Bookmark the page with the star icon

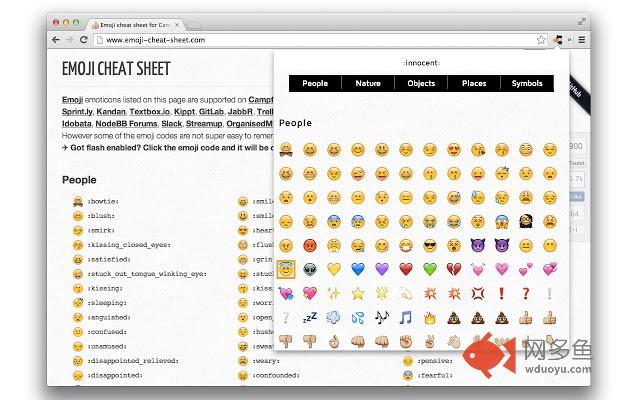541,40
